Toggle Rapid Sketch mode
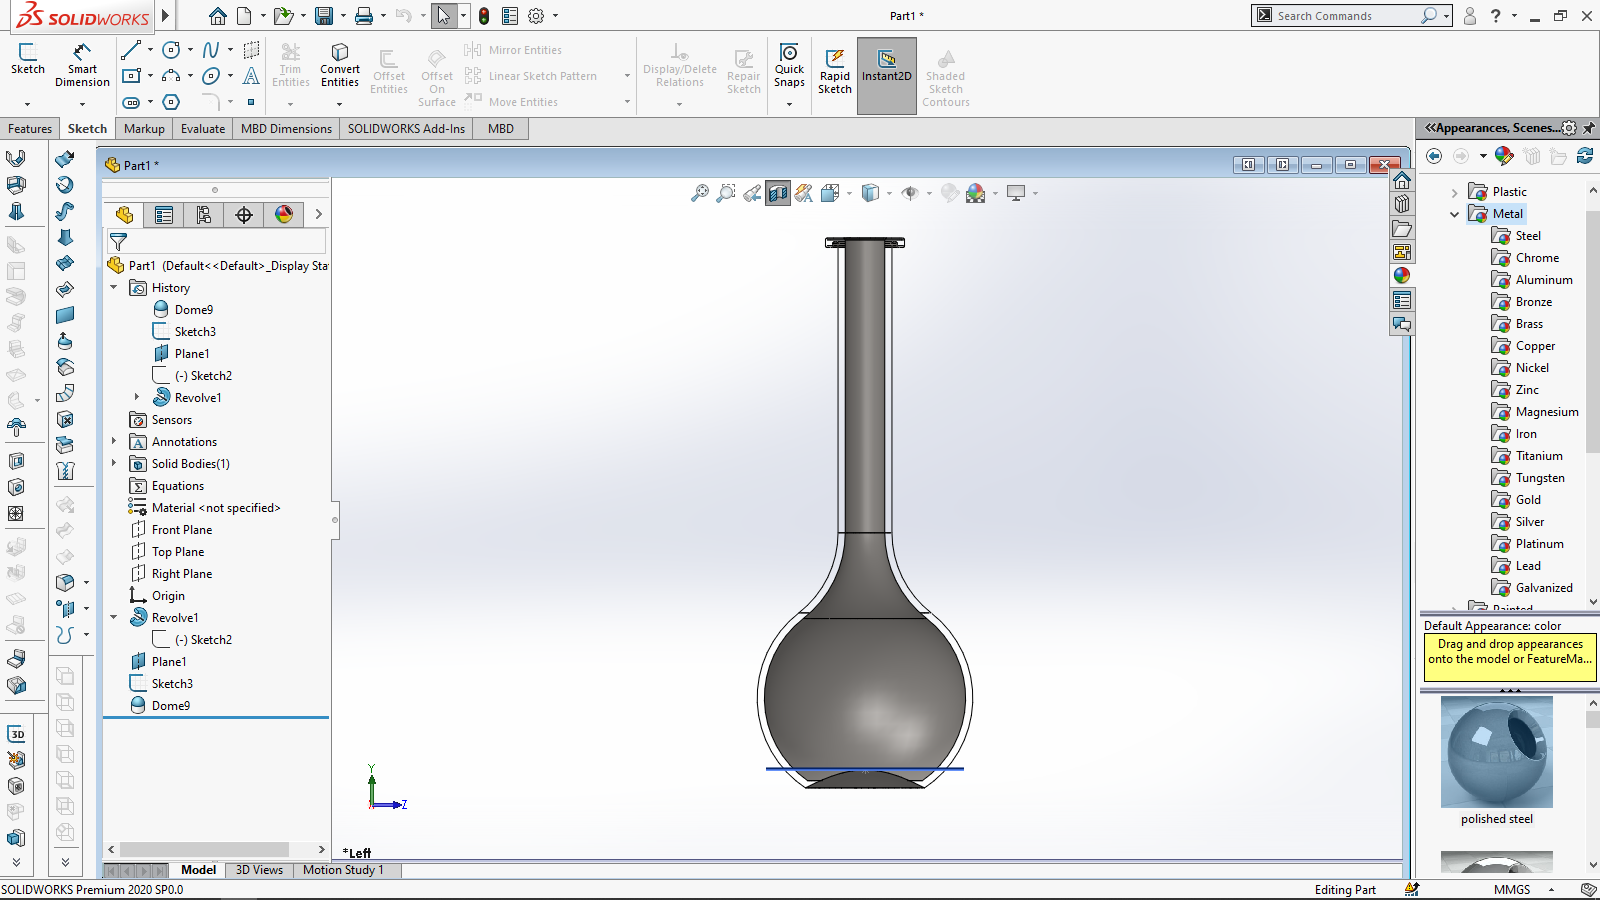1600x900 pixels. coord(834,63)
